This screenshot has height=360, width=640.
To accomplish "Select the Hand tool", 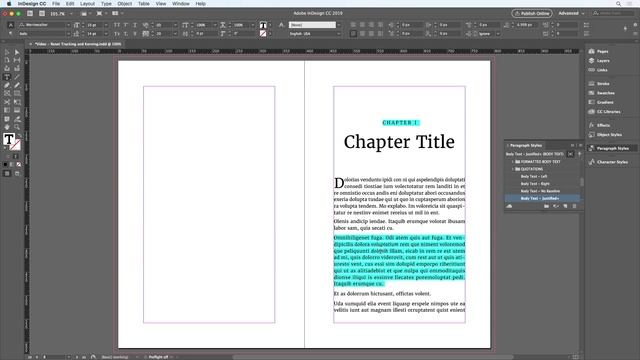I will click(7, 127).
